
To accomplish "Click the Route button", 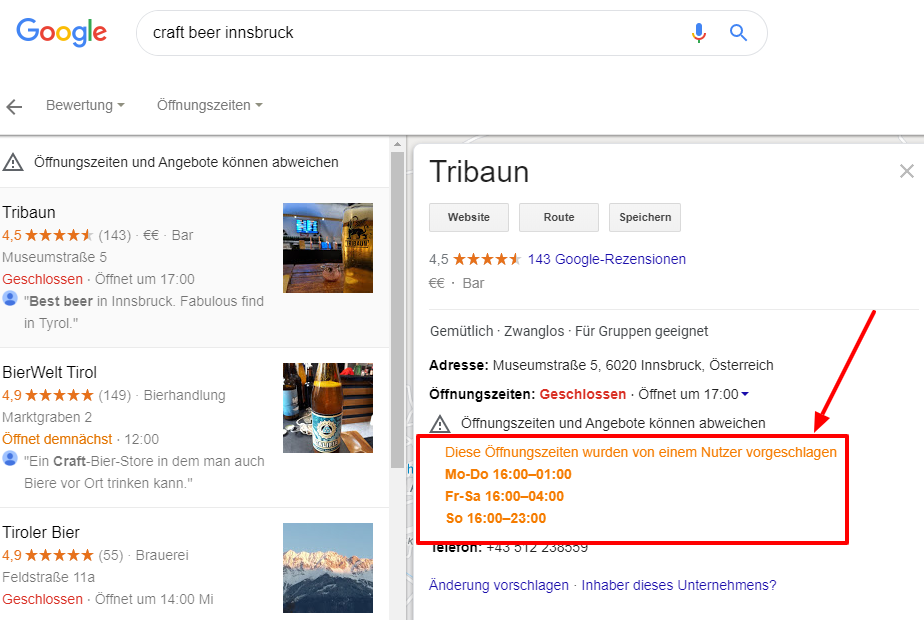I will tap(559, 217).
